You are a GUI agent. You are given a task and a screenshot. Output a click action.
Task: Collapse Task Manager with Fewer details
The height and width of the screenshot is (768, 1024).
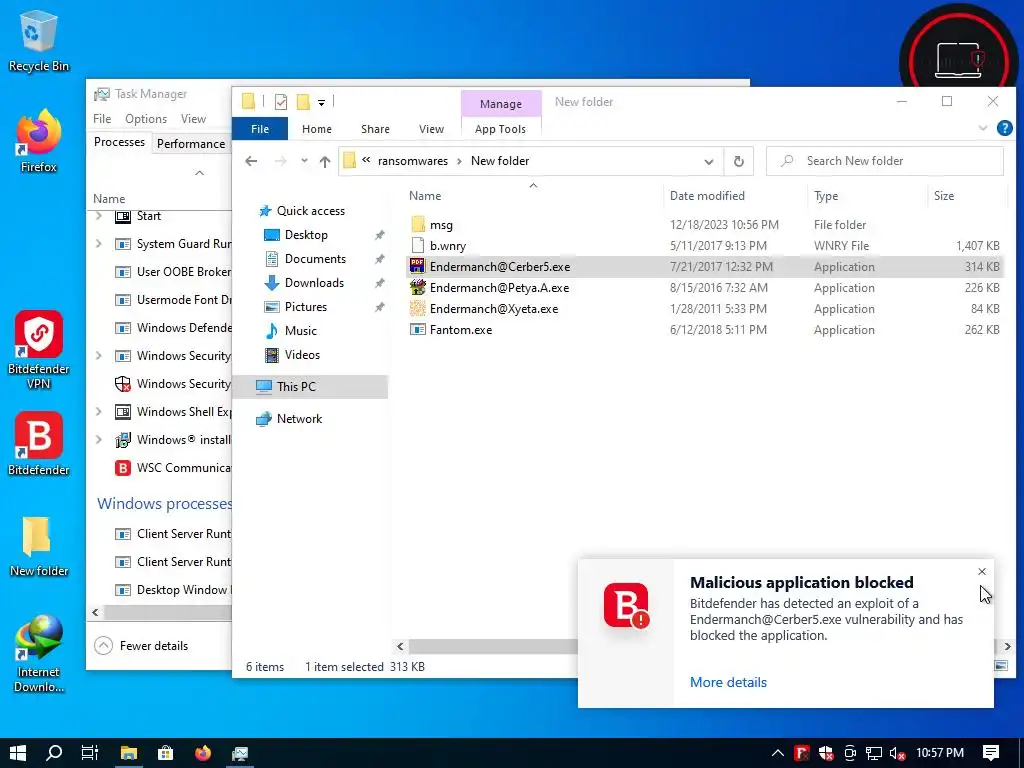tap(141, 645)
